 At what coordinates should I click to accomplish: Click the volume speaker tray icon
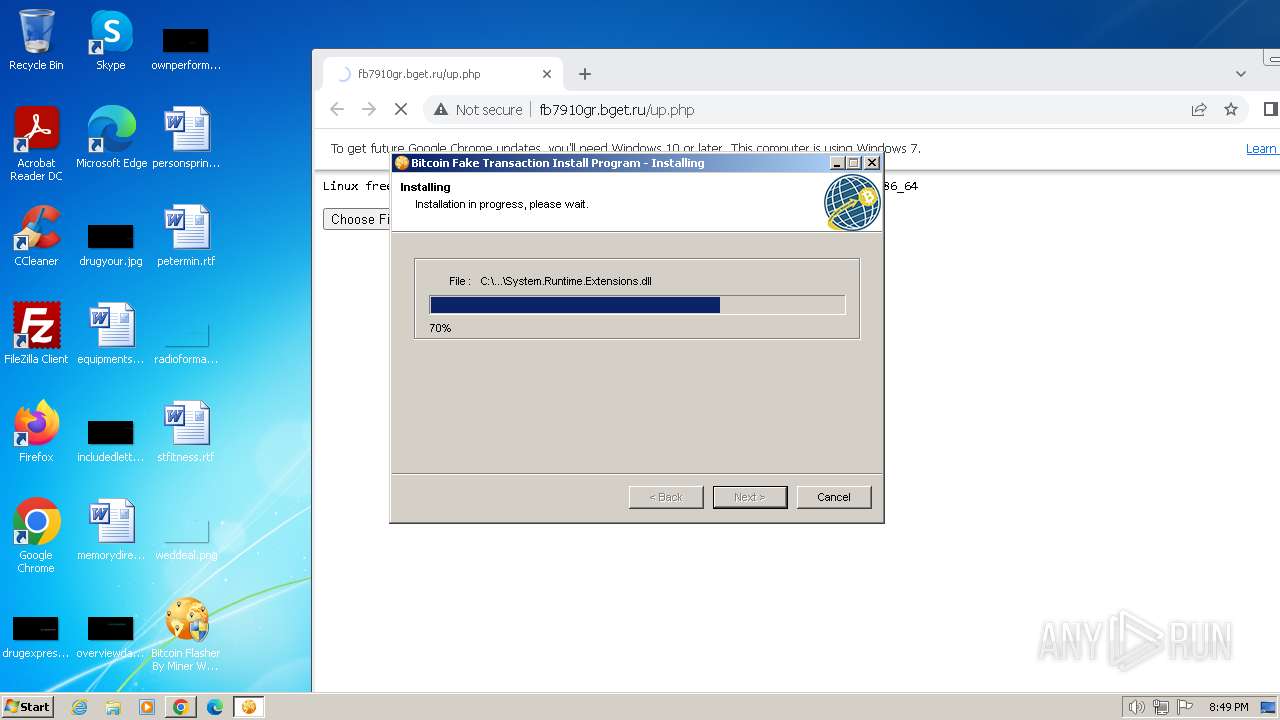click(1136, 707)
